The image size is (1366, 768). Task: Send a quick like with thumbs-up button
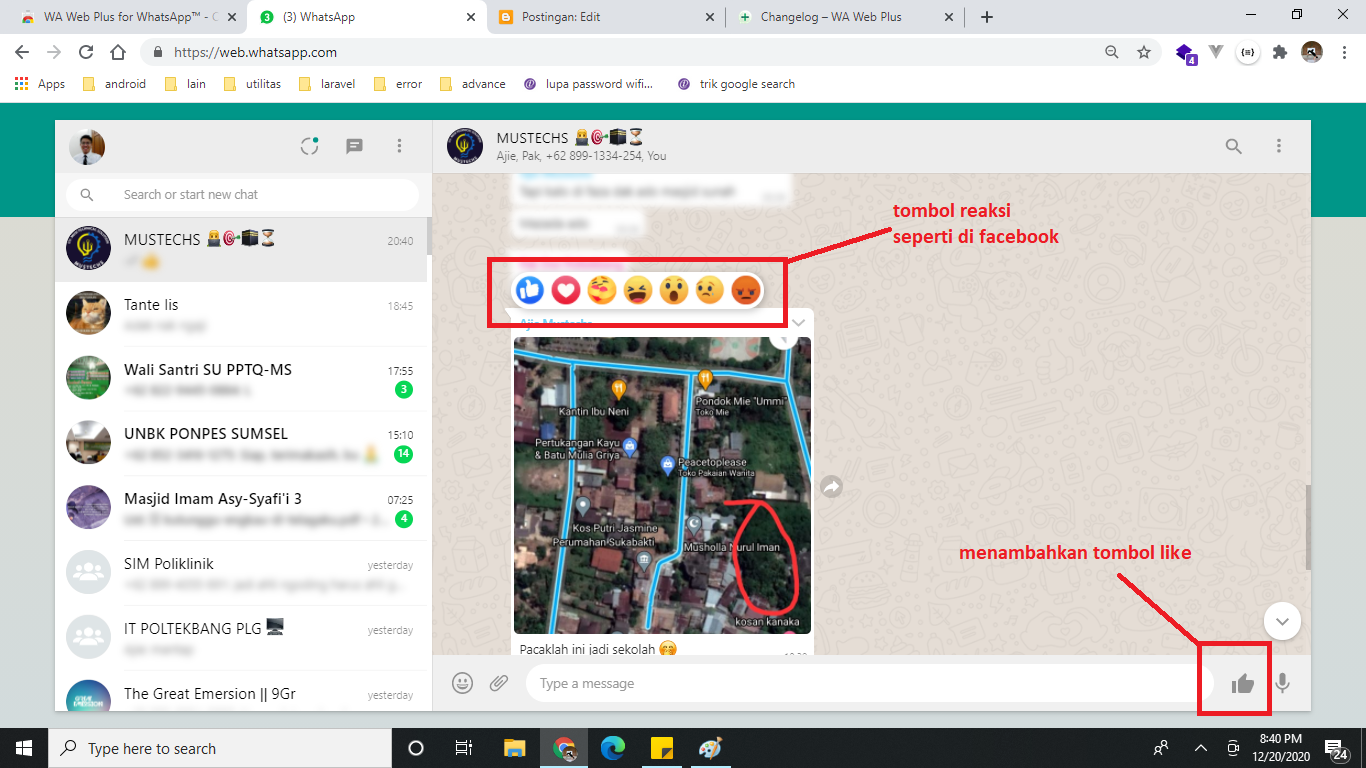[x=1243, y=684]
